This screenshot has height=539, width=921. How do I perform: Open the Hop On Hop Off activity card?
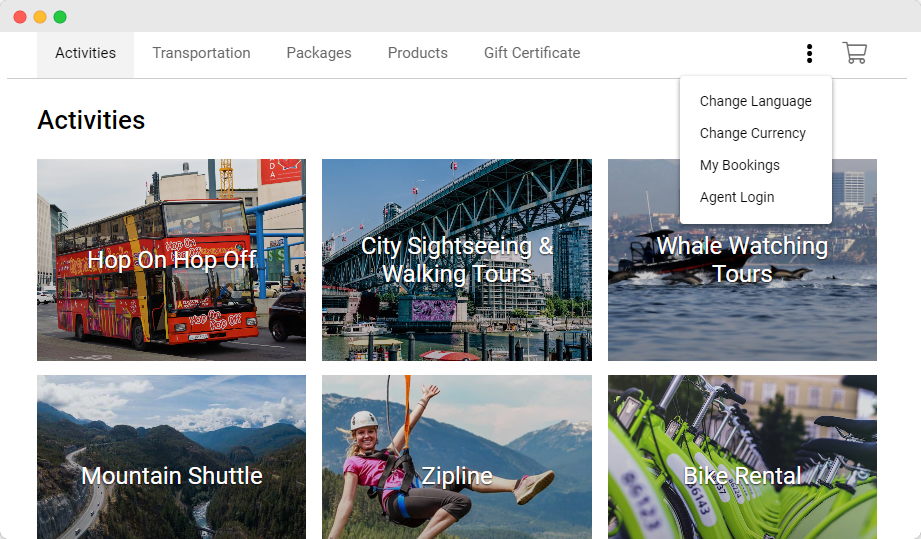(172, 260)
